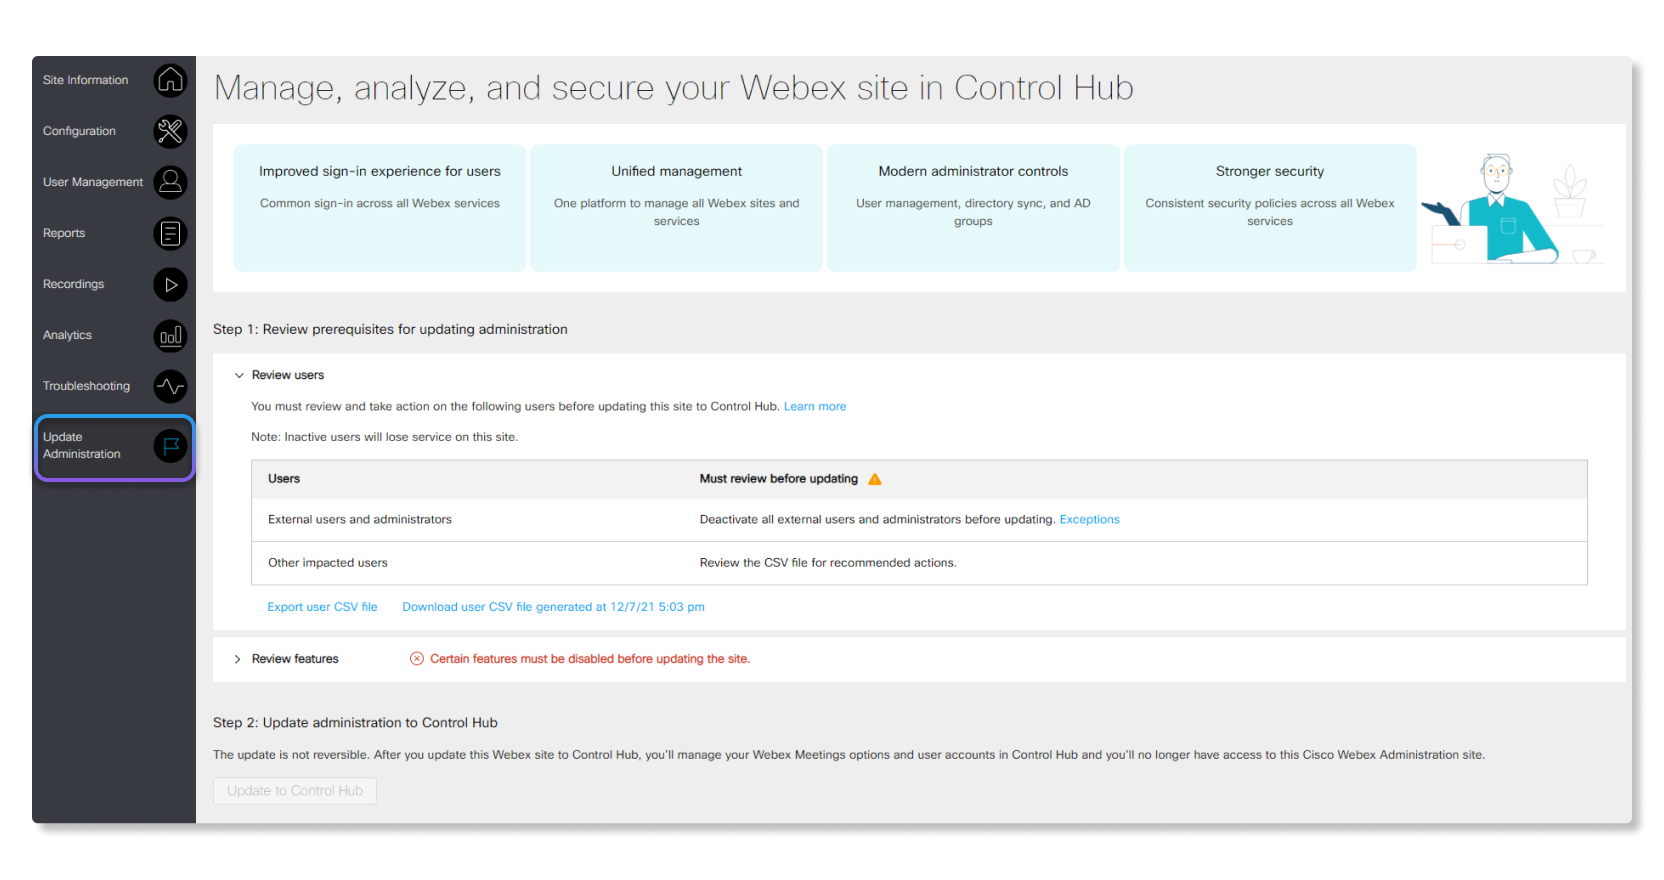Open the Analytics bar chart icon

click(170, 335)
